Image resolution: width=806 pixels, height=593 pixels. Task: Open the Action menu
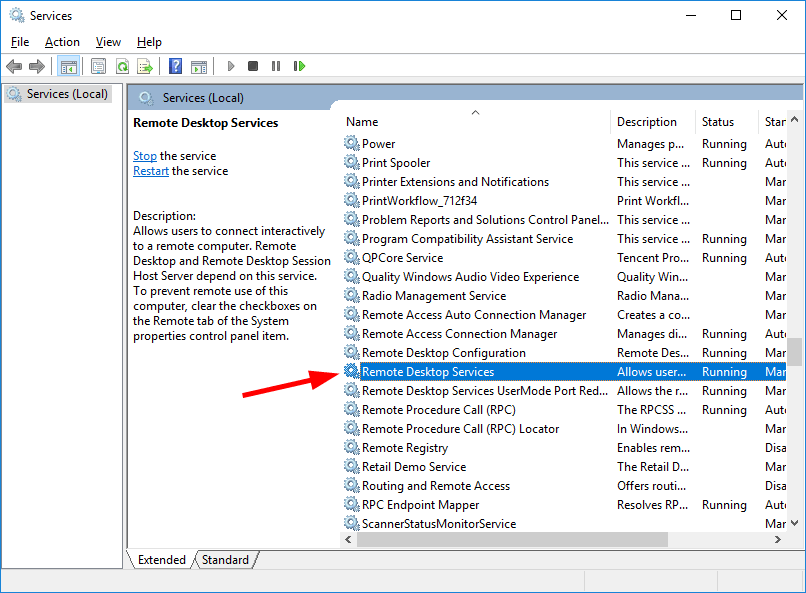[62, 42]
